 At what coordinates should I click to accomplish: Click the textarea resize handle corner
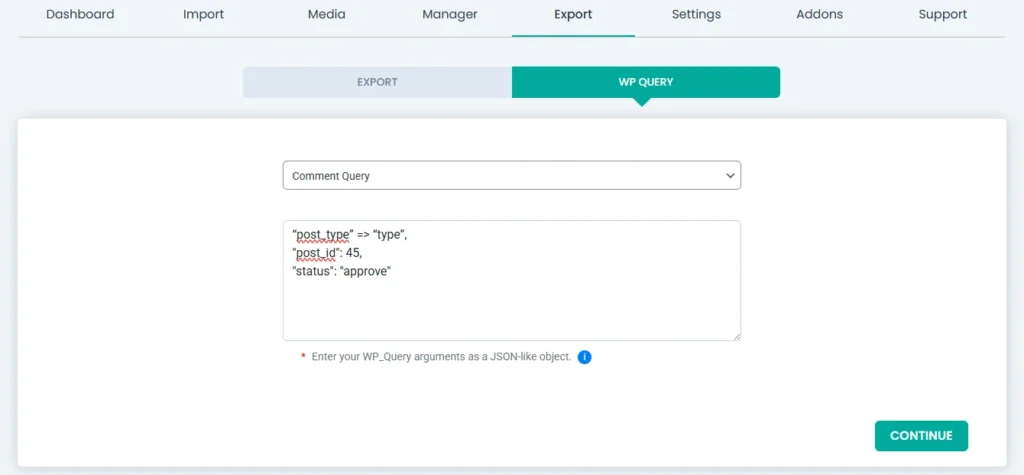coord(735,335)
